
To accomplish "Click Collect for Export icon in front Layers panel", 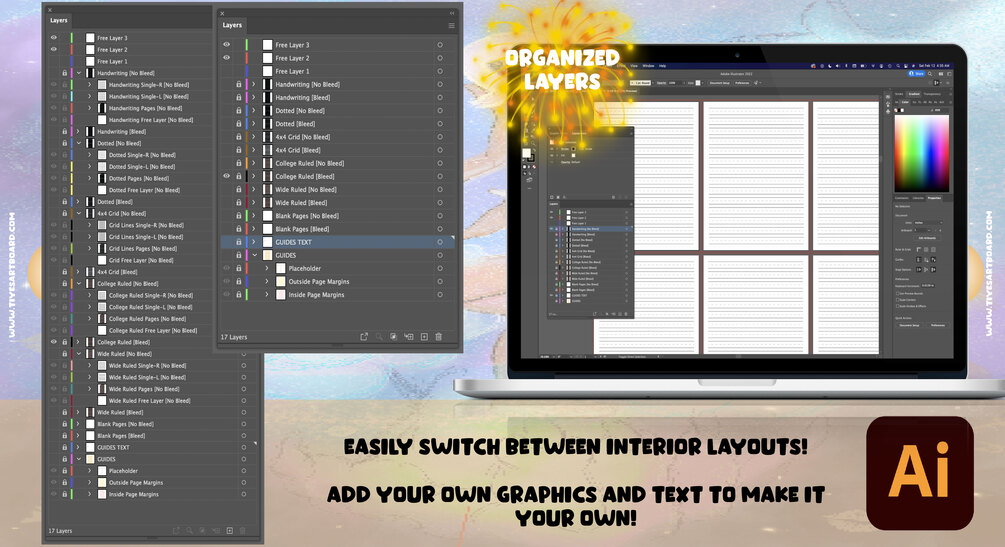I will tap(364, 337).
